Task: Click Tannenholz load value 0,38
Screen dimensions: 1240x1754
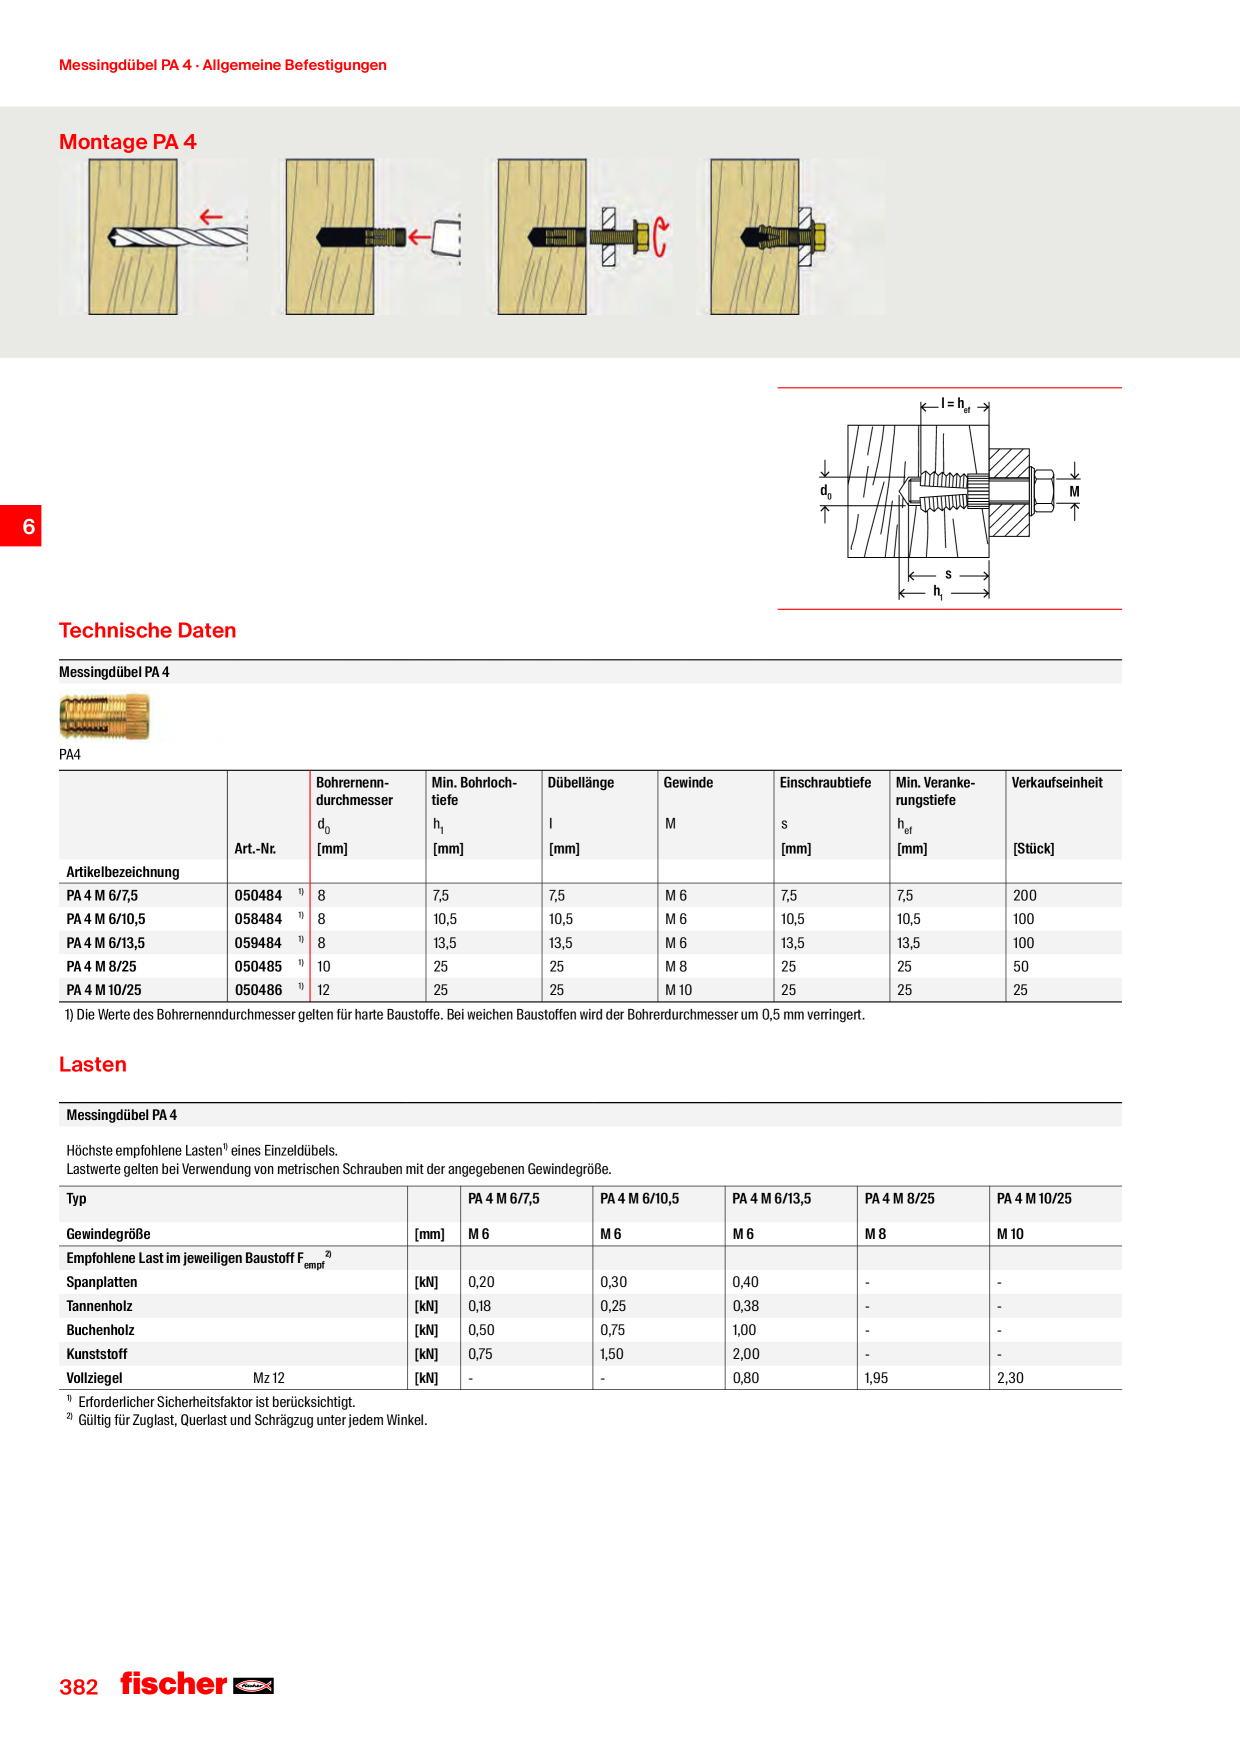Action: [745, 1306]
